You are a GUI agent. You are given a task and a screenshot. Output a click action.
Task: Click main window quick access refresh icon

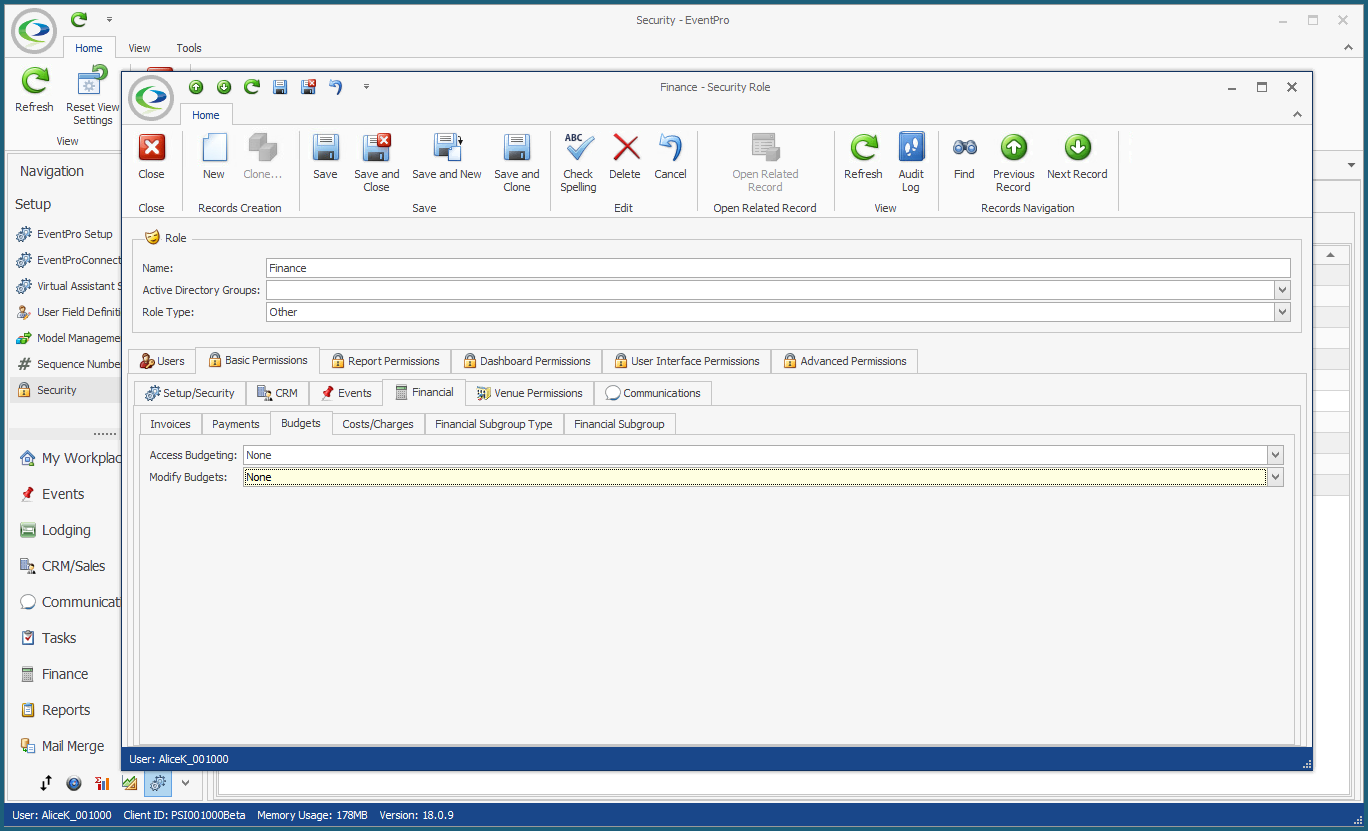pos(79,19)
